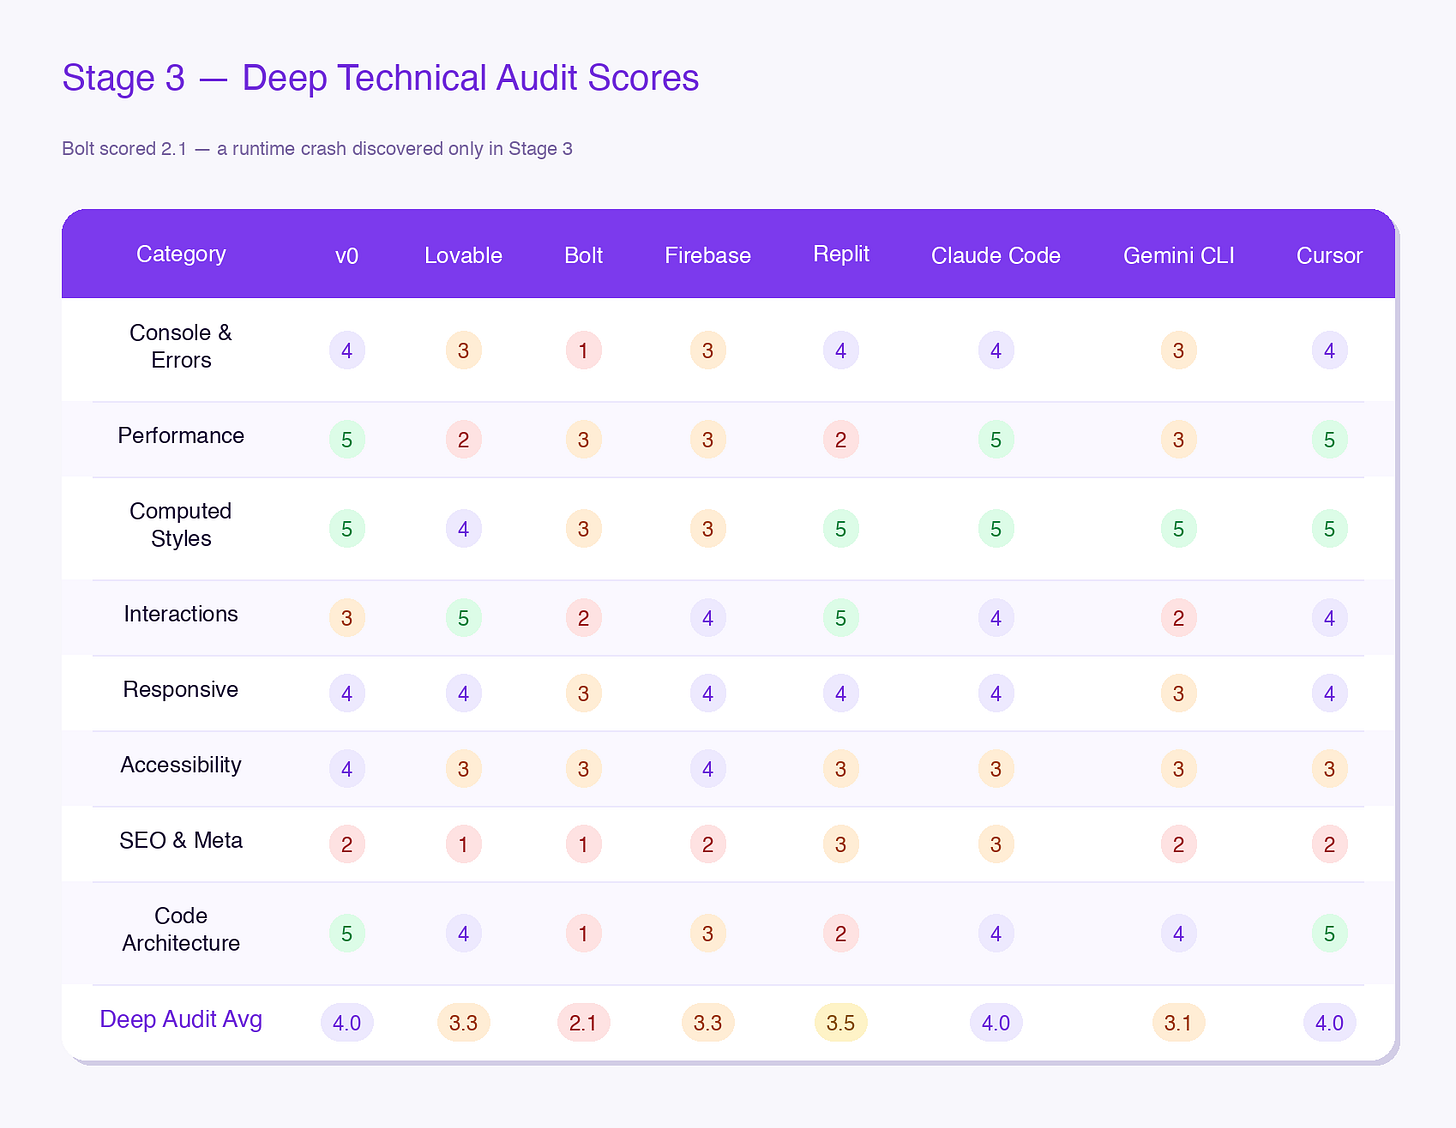
Task: Click v0's Console & Errors score 4
Action: (347, 351)
